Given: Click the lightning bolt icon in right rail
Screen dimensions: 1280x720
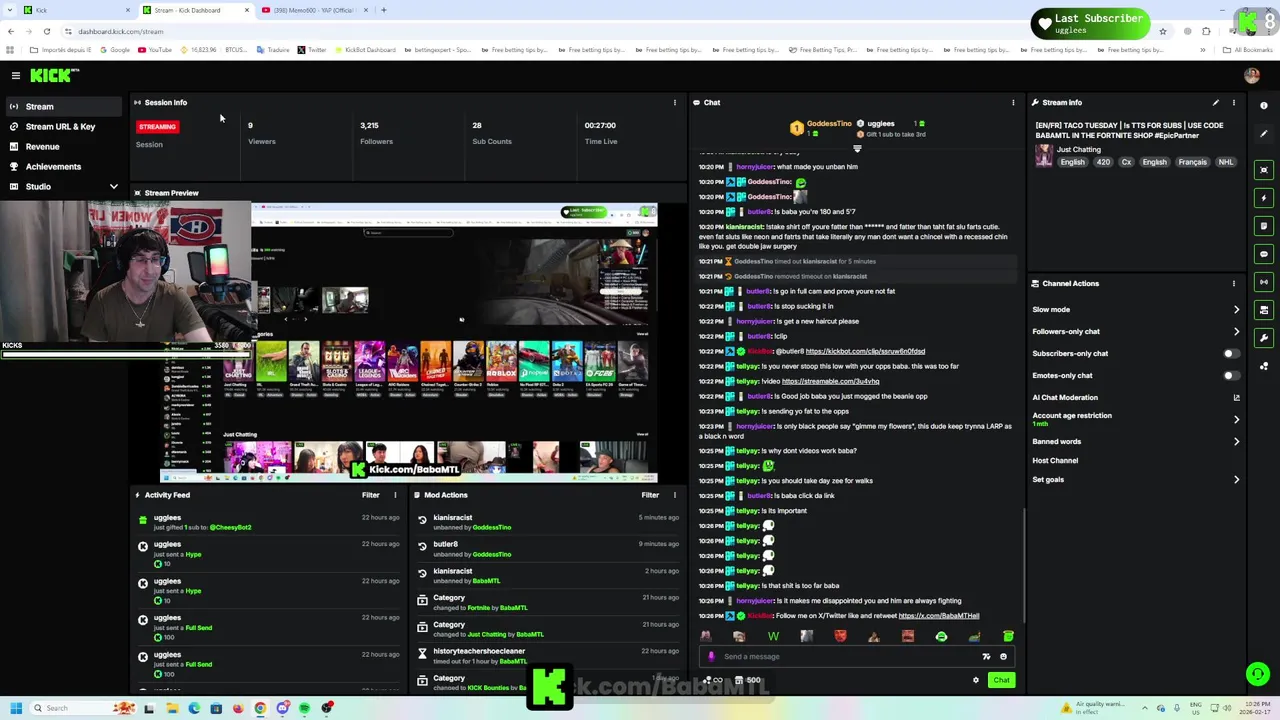Looking at the screenshot, I should pos(1264,198).
